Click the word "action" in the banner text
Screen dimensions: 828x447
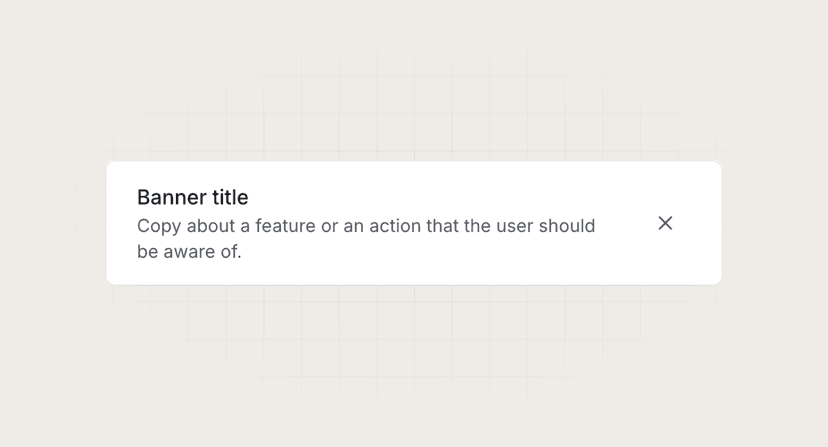point(395,226)
